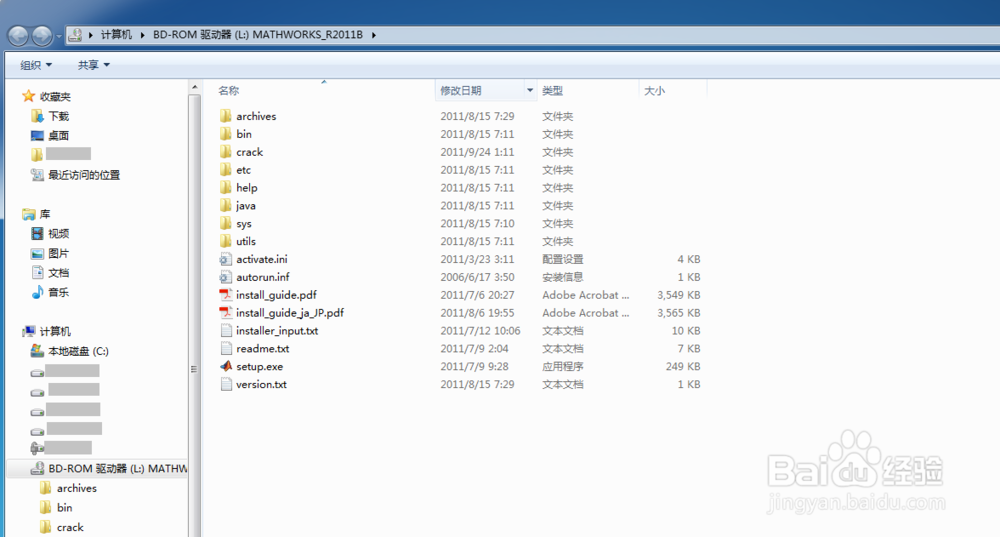
Task: Select BD-ROM 驱动器 (L:) MATHWORKS_R2011B breadcrumb
Action: pyautogui.click(x=258, y=34)
